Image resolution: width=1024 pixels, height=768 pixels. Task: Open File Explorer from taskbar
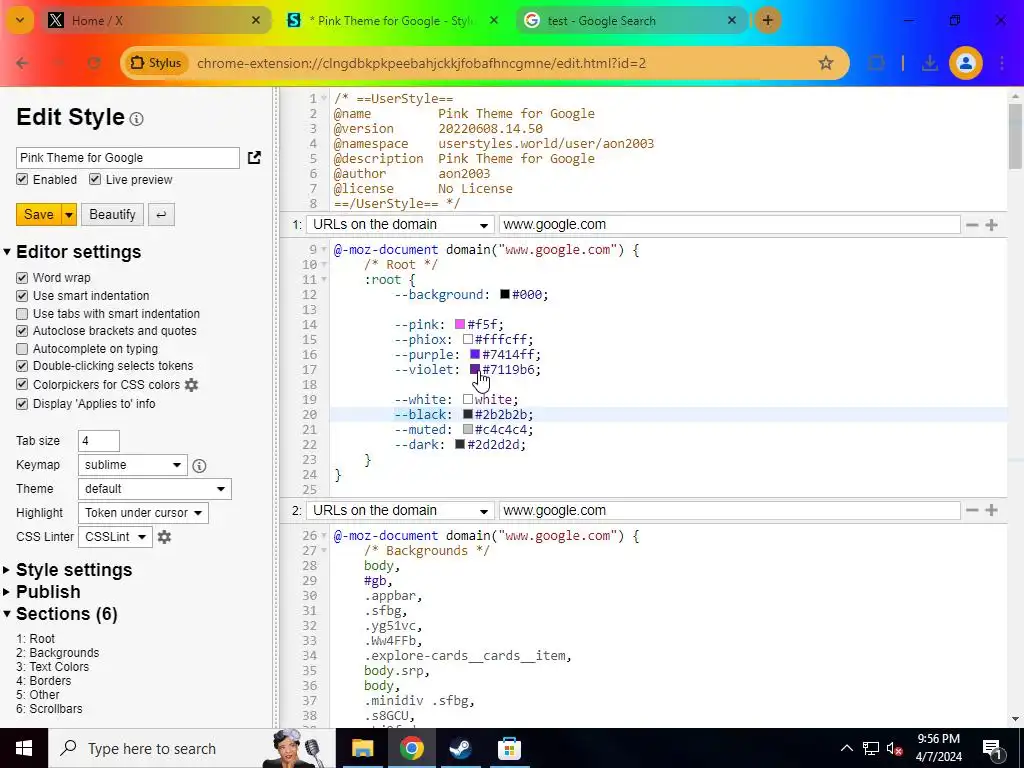point(362,748)
